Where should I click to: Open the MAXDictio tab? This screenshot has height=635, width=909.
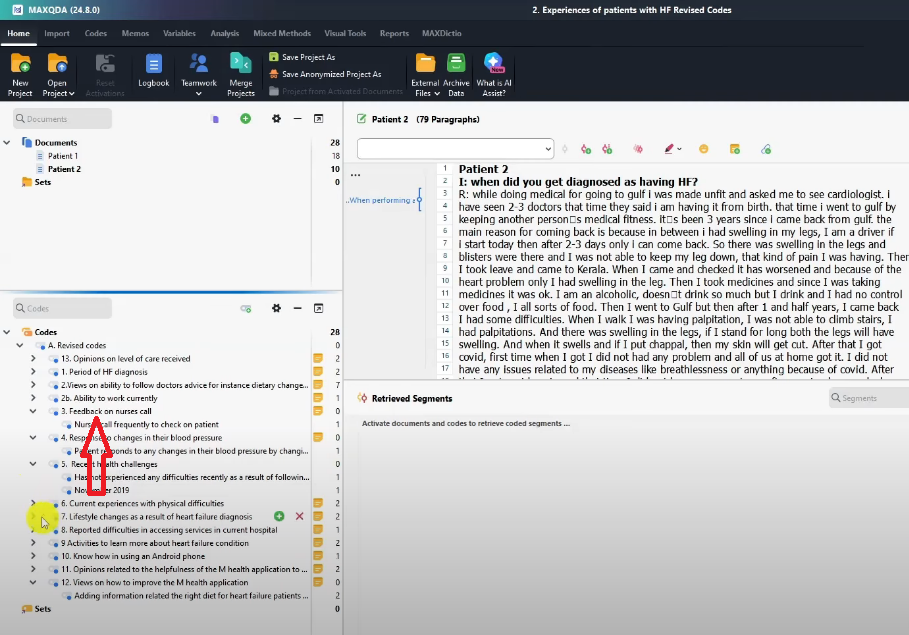coord(442,33)
